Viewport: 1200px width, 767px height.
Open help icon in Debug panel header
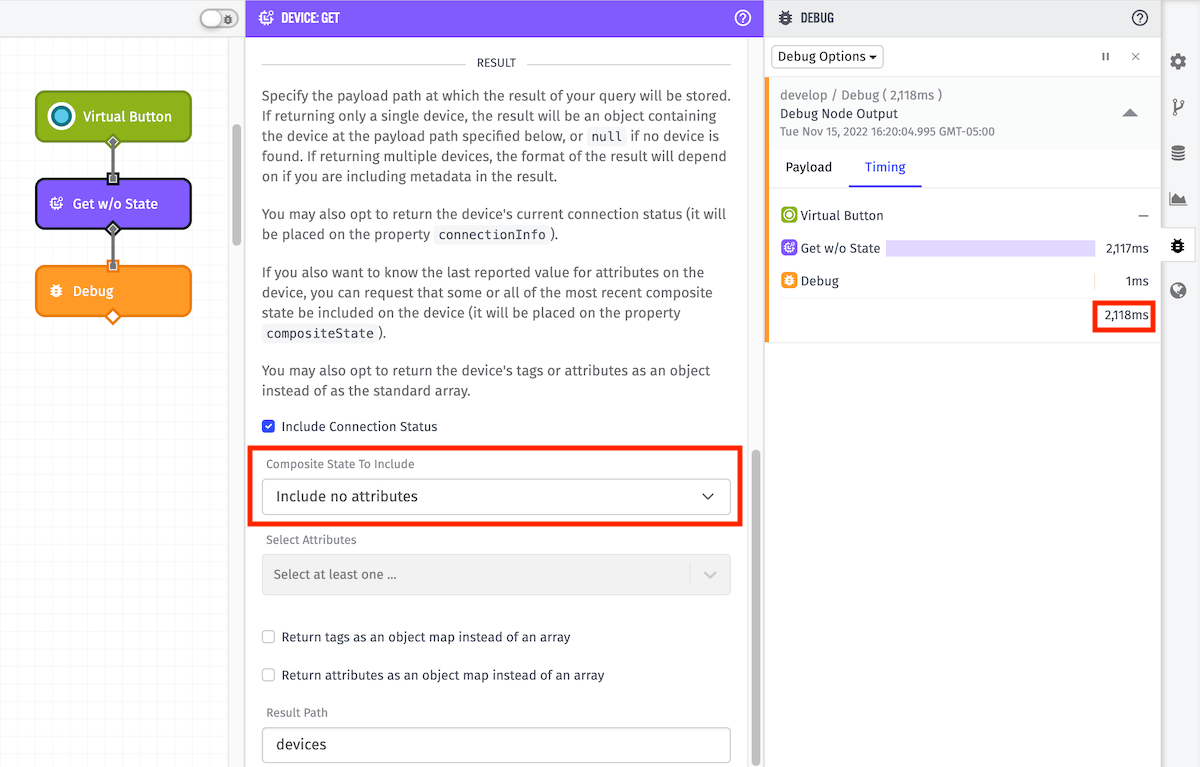1140,18
